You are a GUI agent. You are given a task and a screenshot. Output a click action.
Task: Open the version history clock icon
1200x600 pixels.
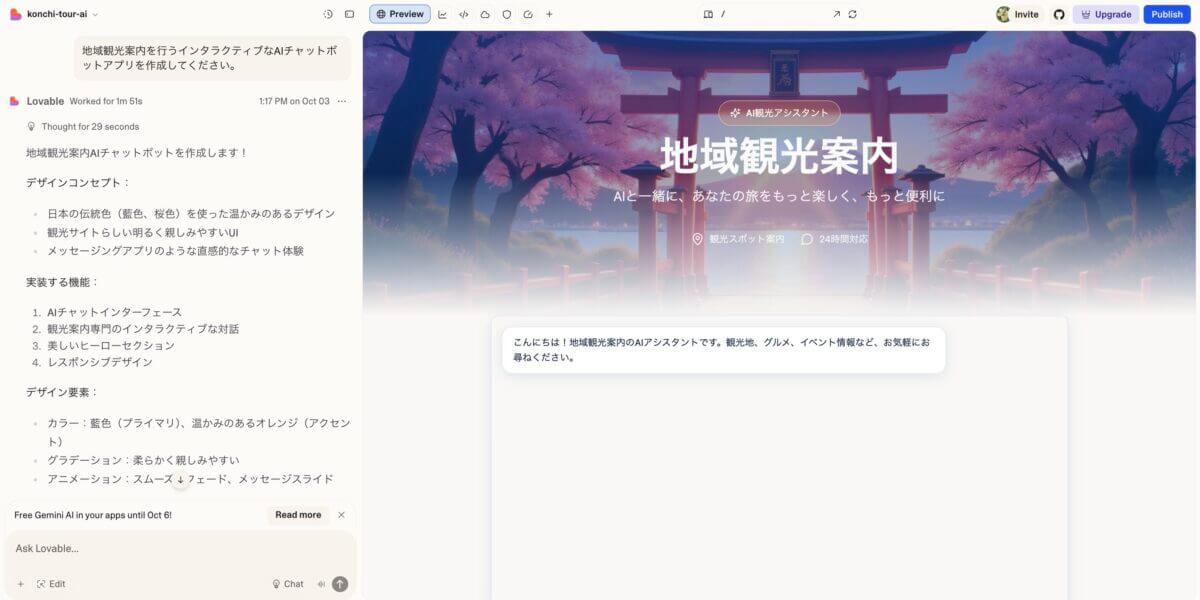(328, 14)
